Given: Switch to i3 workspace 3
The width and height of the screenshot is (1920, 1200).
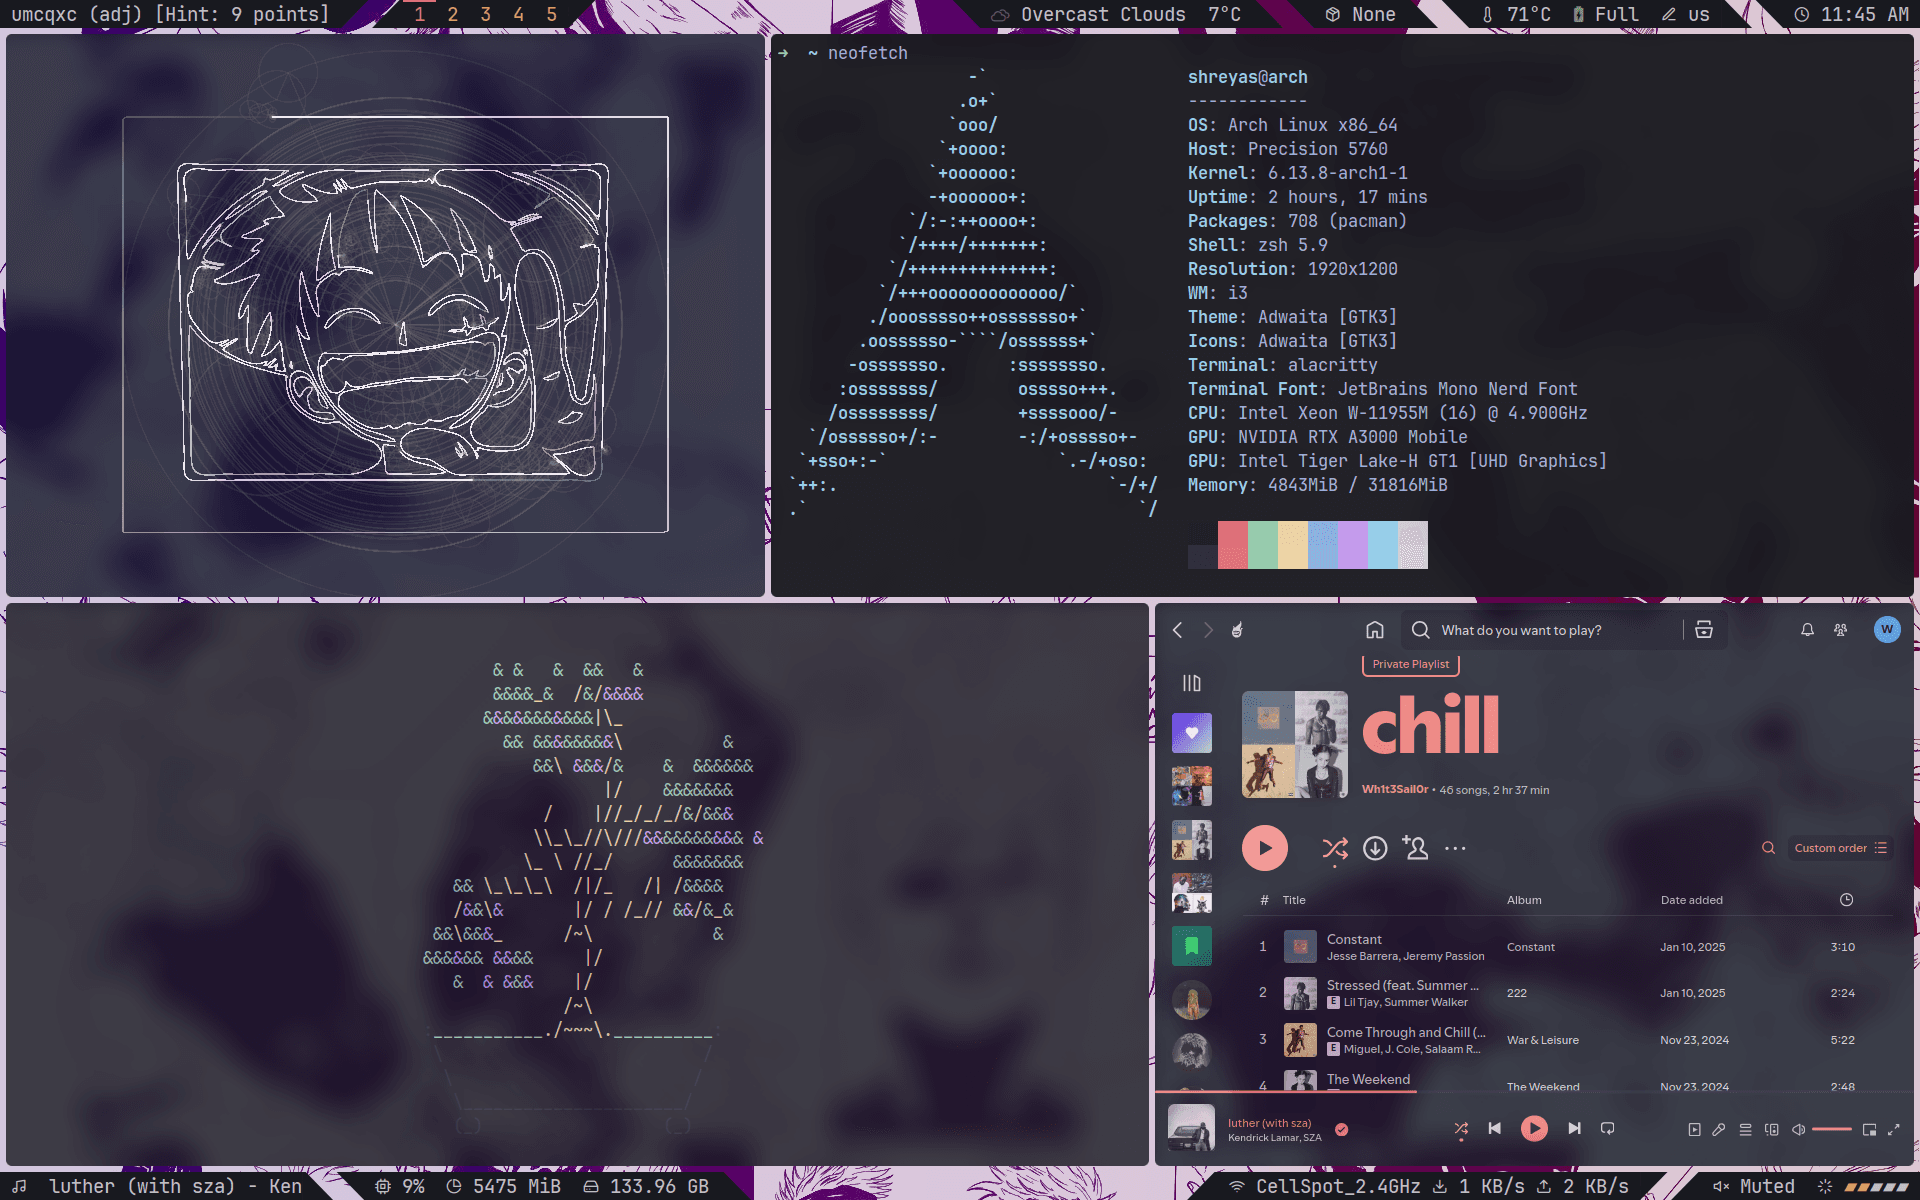Looking at the screenshot, I should tap(485, 14).
